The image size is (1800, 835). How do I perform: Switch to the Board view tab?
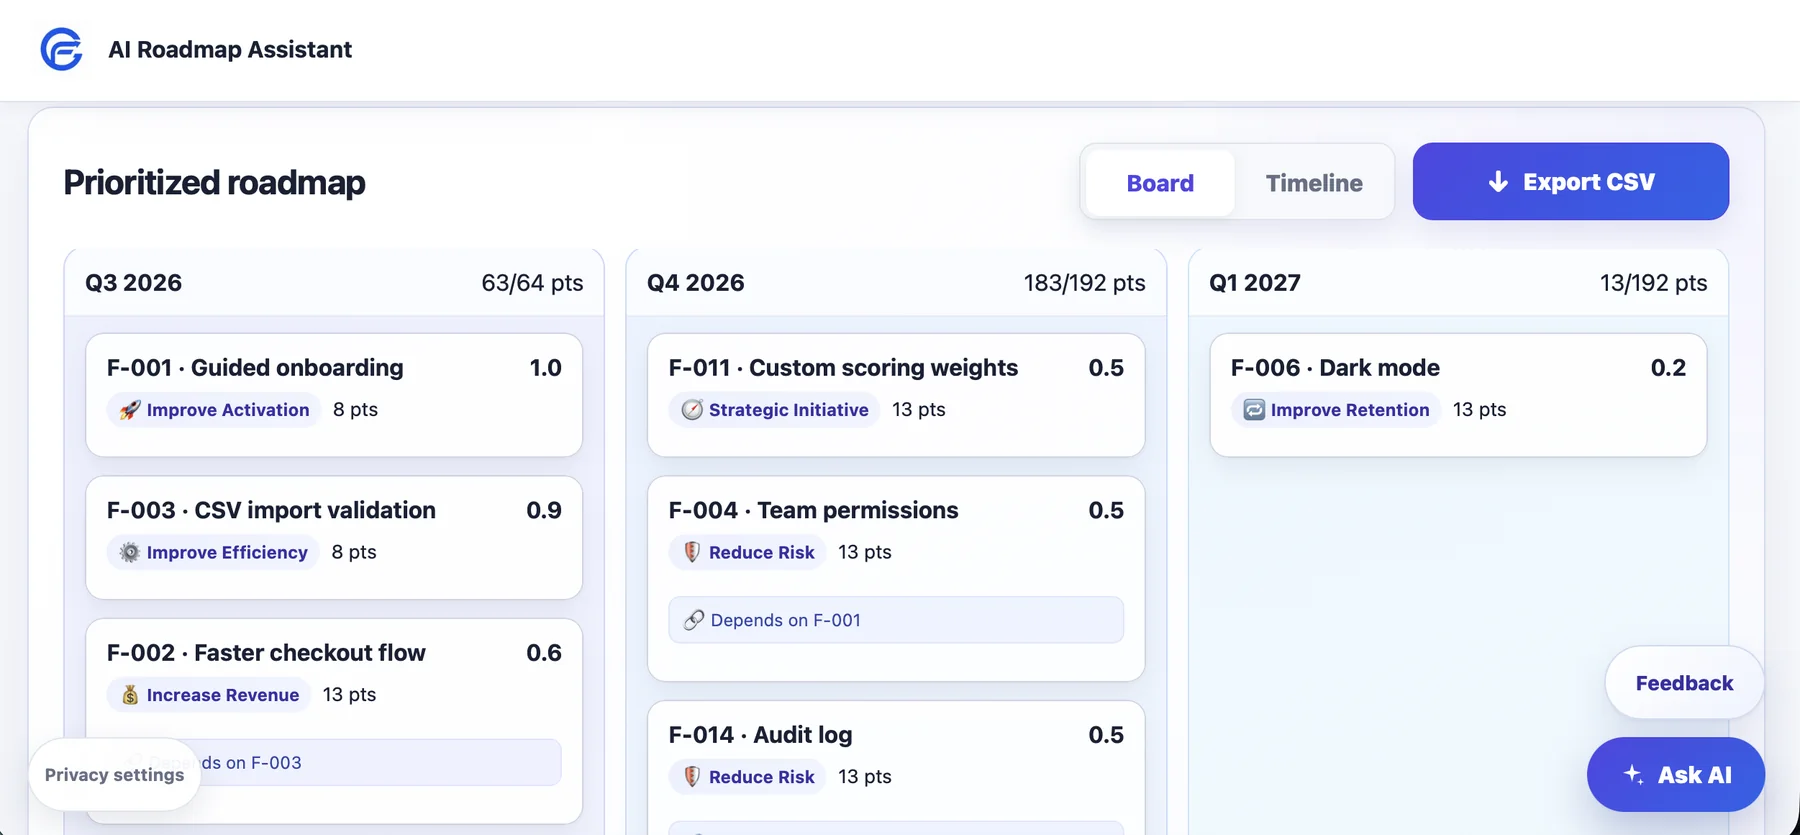1160,183
